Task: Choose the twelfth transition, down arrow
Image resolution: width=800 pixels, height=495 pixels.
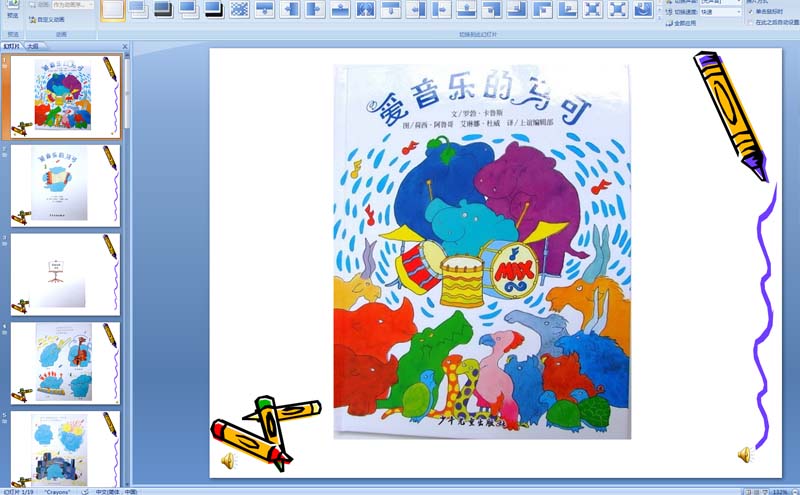Action: [391, 9]
